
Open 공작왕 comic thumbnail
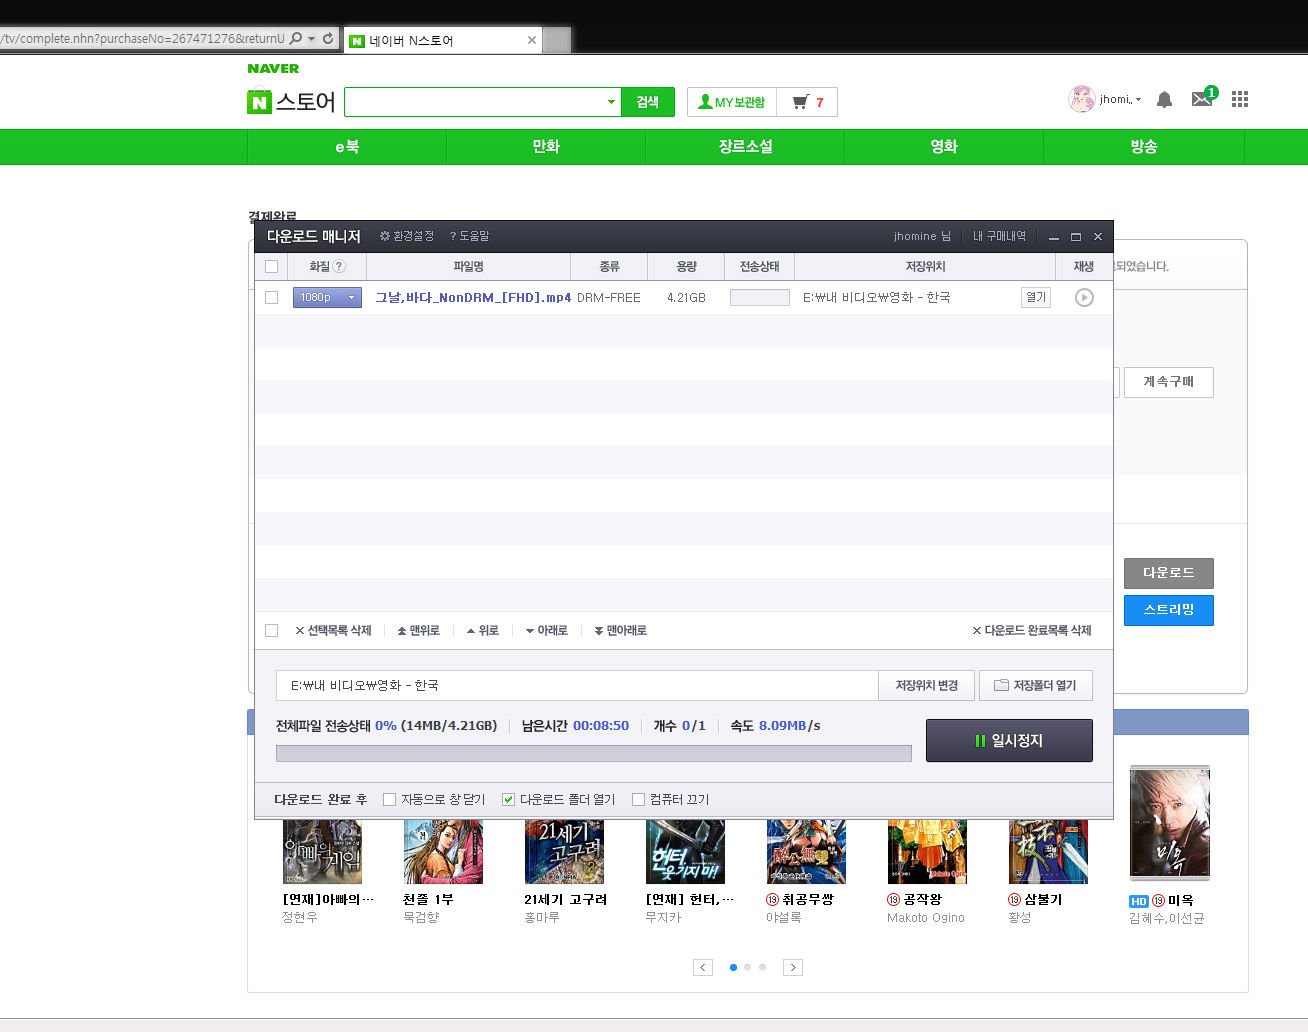click(x=927, y=852)
